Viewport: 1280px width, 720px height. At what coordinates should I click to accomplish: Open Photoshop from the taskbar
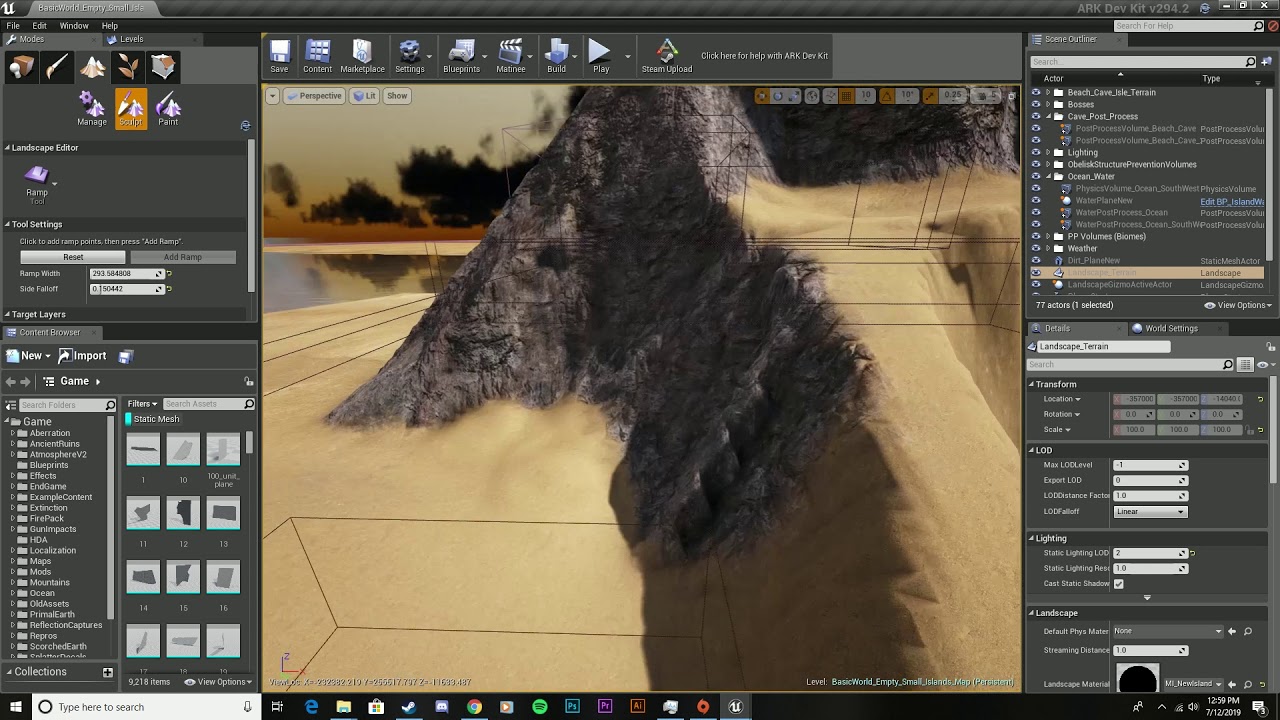(572, 707)
